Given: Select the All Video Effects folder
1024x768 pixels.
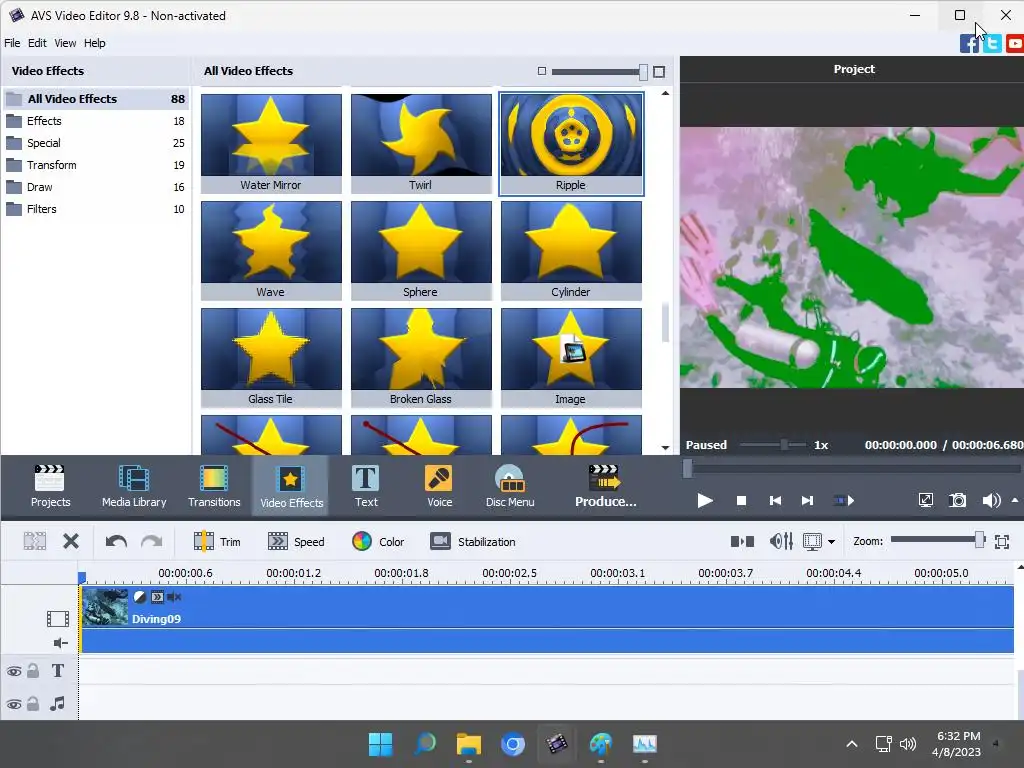Looking at the screenshot, I should (95, 99).
